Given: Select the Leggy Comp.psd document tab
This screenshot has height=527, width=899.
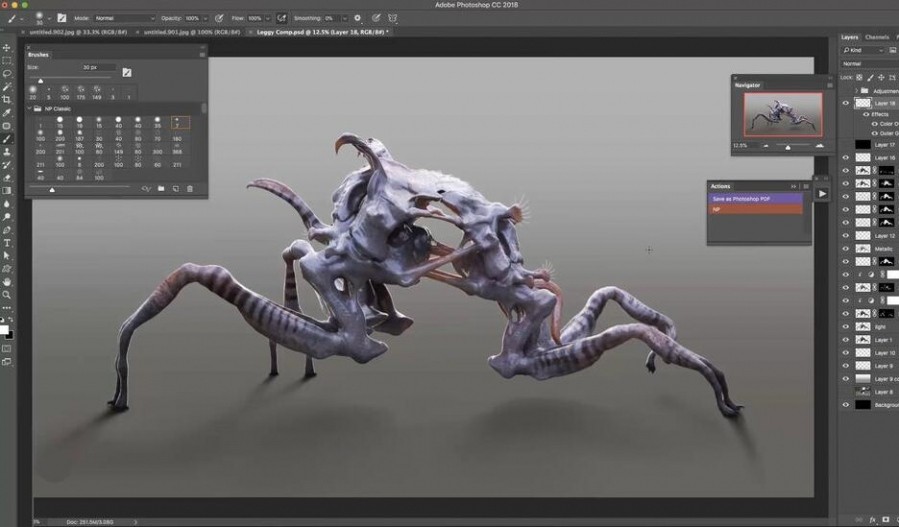Looking at the screenshot, I should click(322, 33).
